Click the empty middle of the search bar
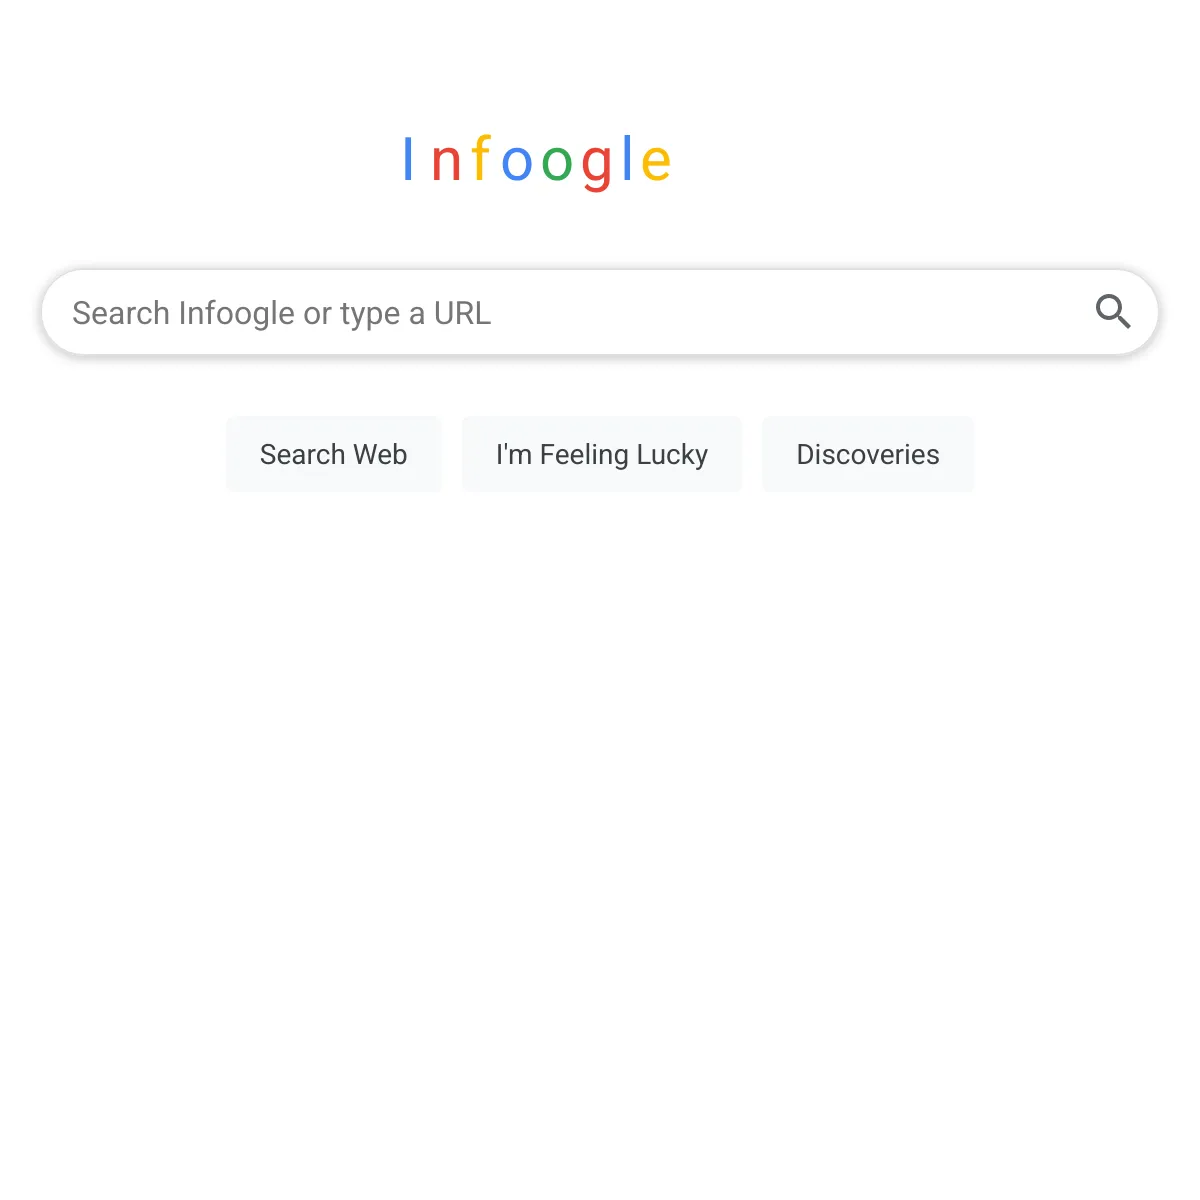 click(x=780, y=313)
